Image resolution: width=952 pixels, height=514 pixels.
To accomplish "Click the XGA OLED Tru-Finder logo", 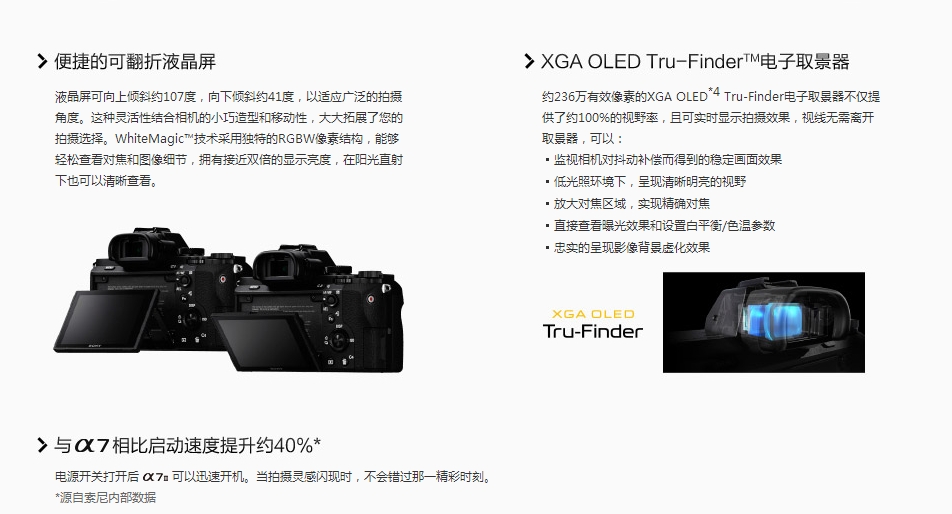I will tap(593, 324).
